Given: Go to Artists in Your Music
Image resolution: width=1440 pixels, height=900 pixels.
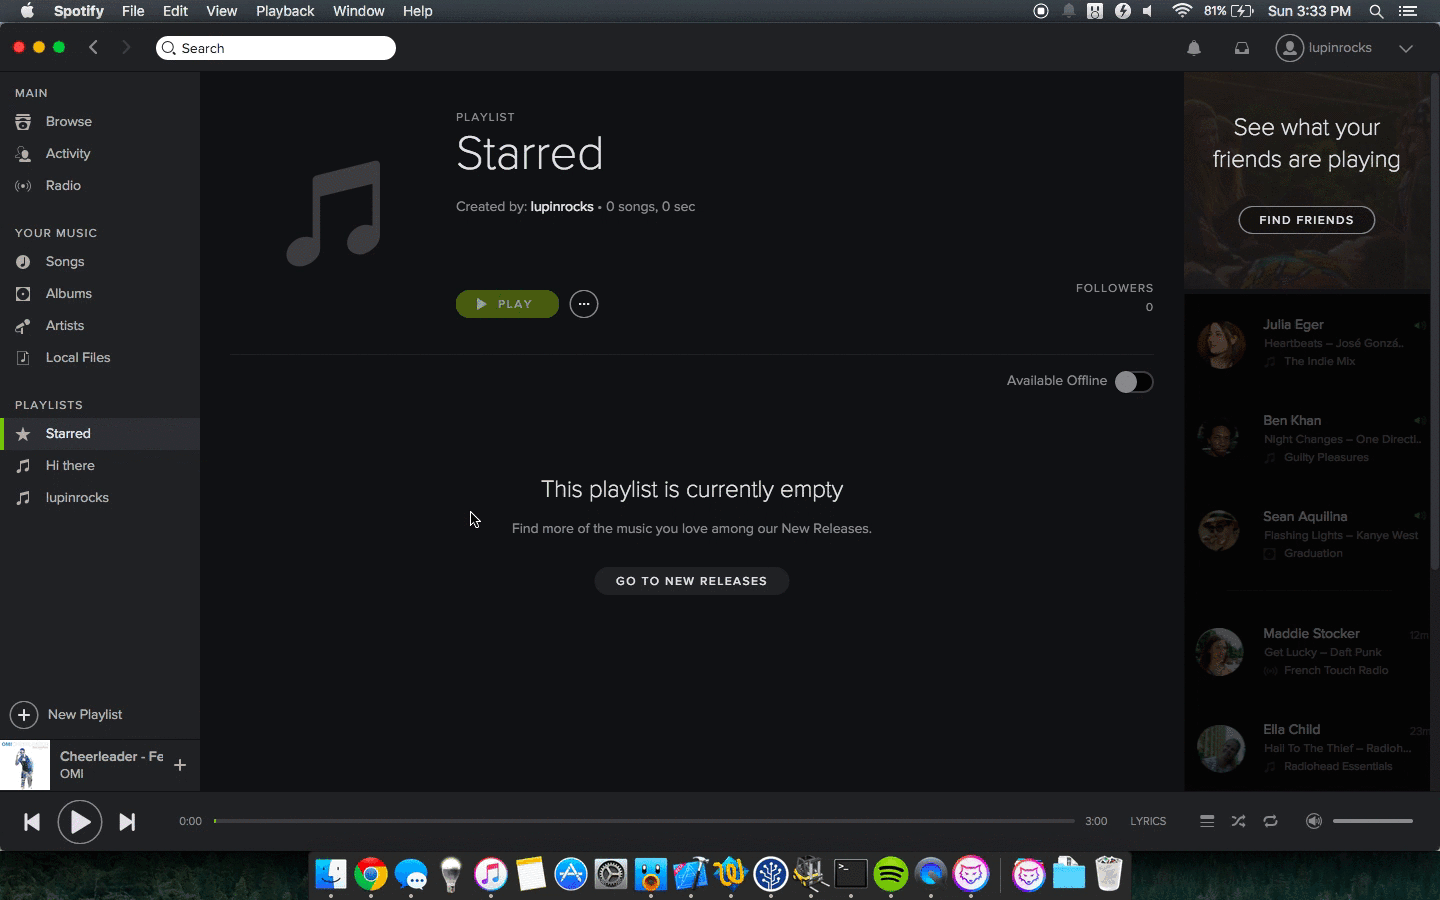Looking at the screenshot, I should (x=65, y=325).
